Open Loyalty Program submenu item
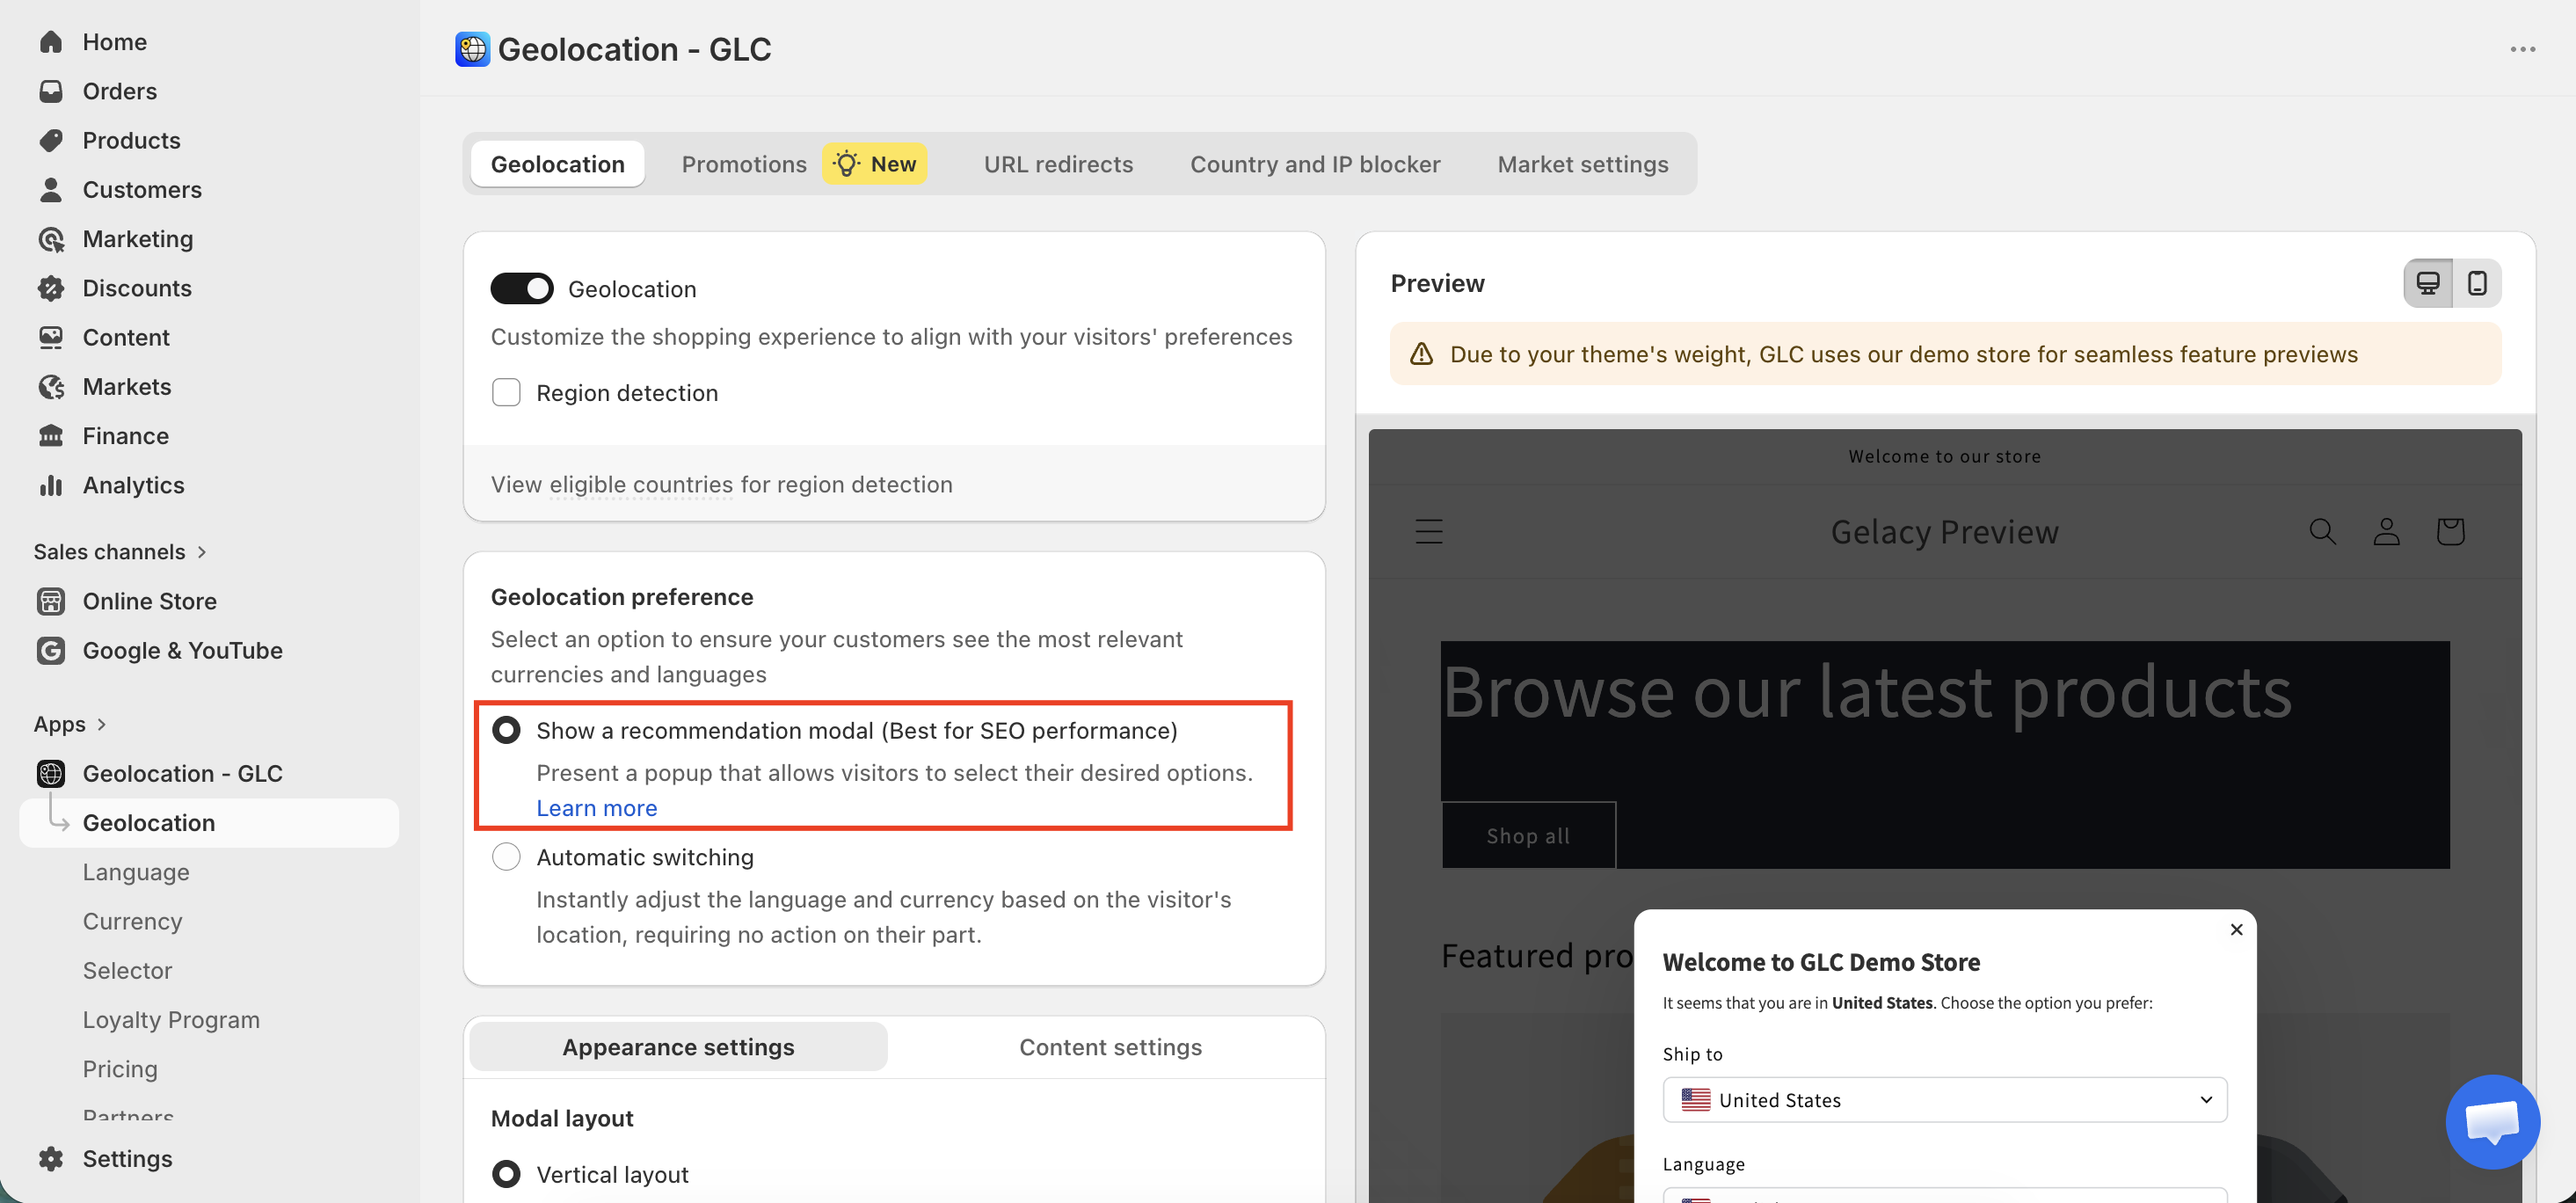Image resolution: width=2576 pixels, height=1203 pixels. coord(171,1019)
